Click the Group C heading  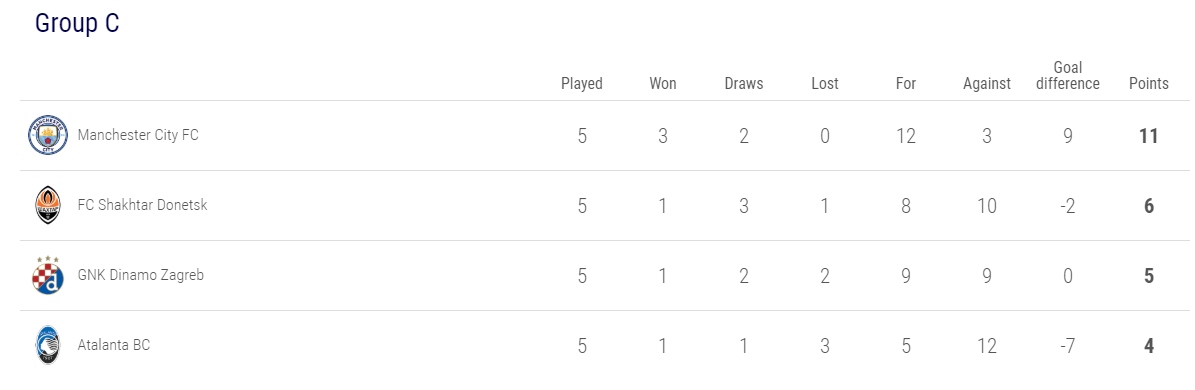pos(77,24)
